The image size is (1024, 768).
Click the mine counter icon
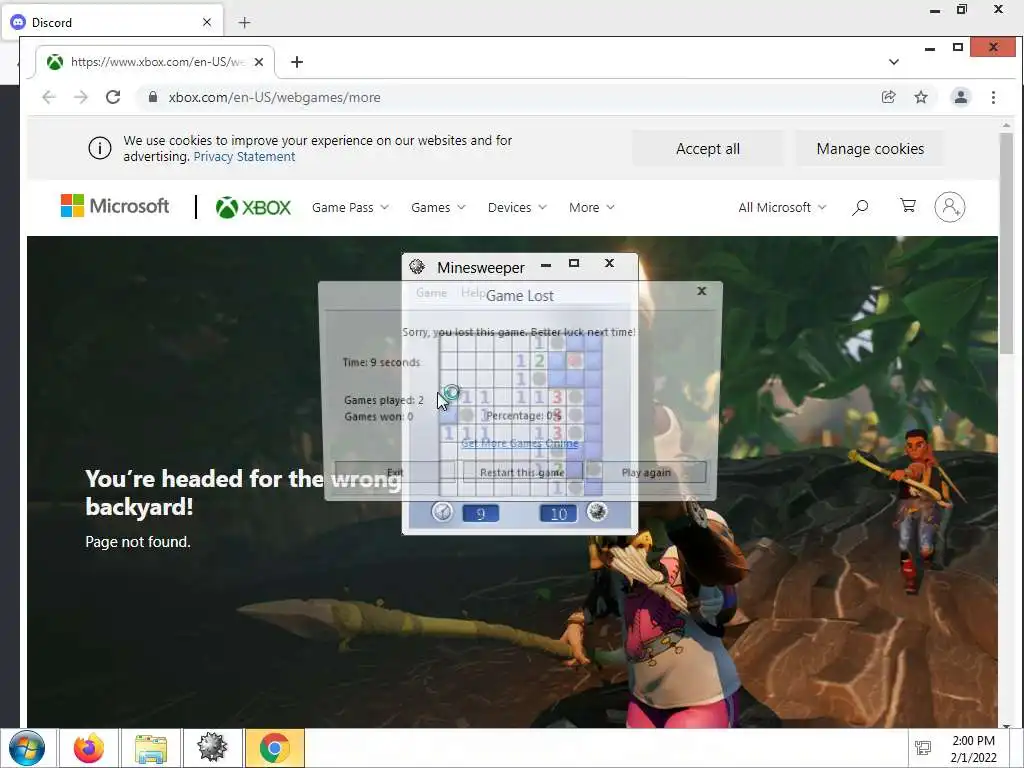(x=597, y=511)
